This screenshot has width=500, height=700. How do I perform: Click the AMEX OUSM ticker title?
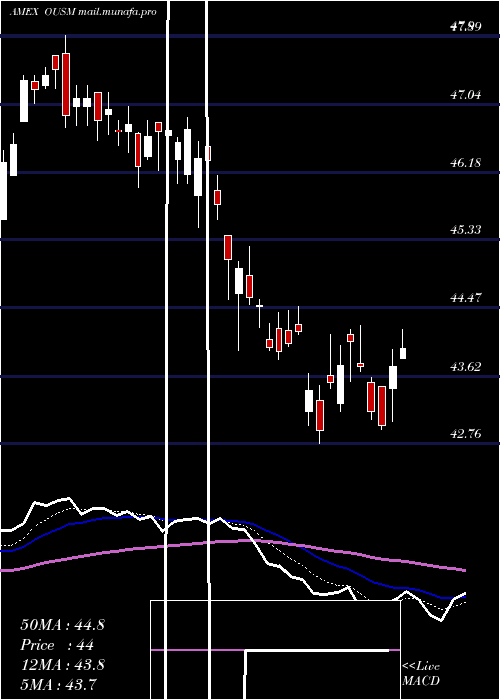click(x=43, y=12)
